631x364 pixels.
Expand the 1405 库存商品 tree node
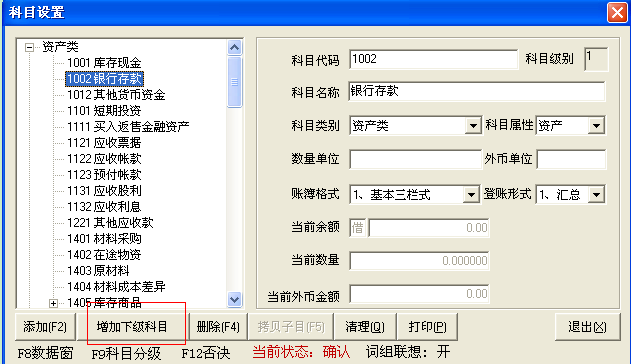53,303
